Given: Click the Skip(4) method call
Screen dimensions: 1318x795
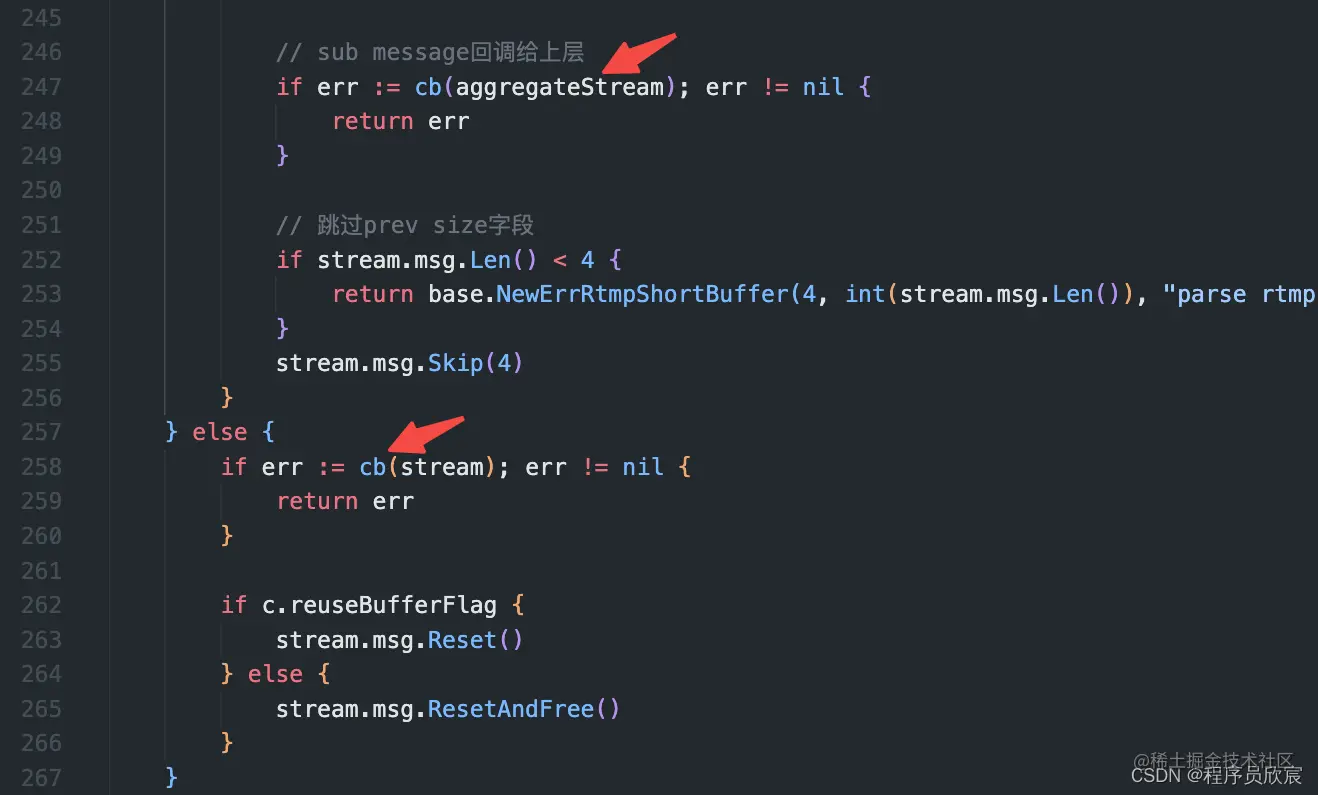Looking at the screenshot, I should (x=476, y=363).
